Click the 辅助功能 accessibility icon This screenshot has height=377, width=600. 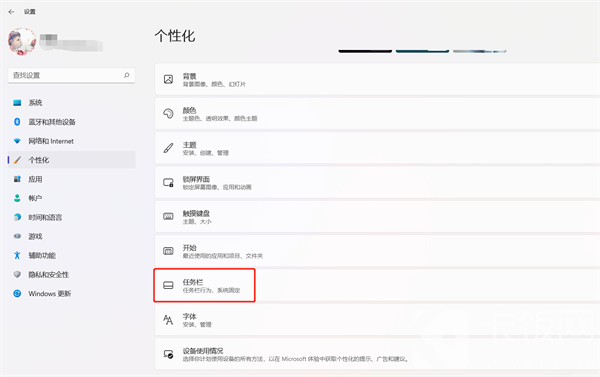[17, 255]
